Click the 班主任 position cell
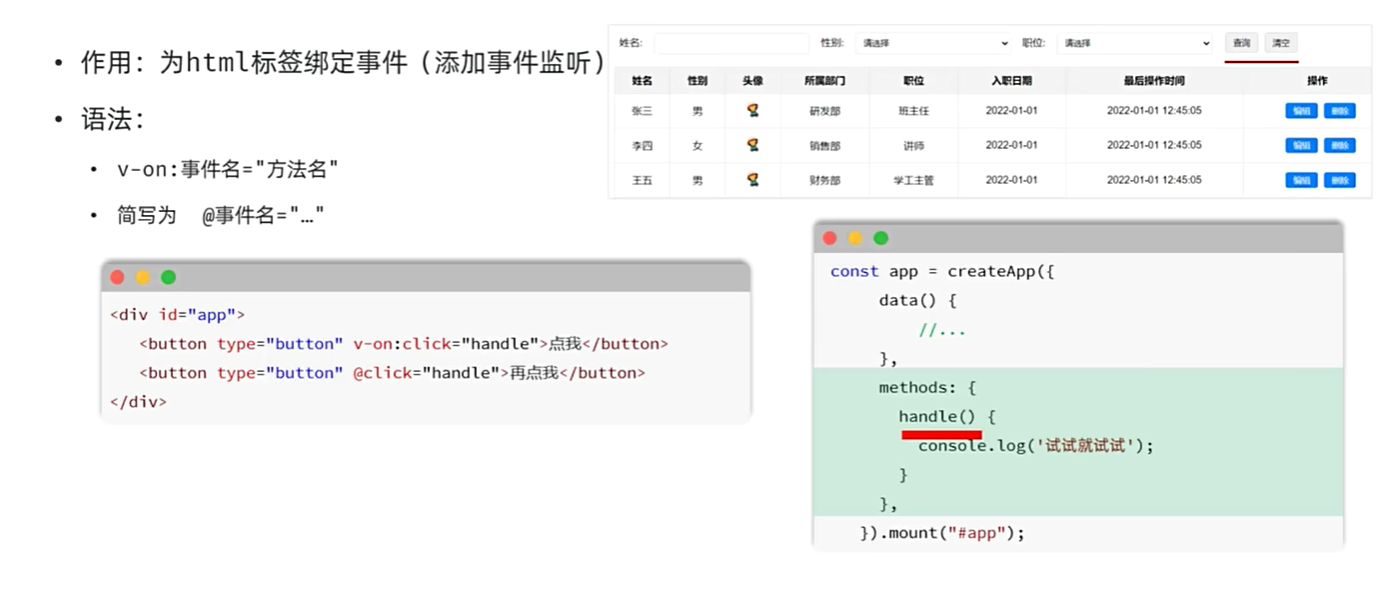The height and width of the screenshot is (611, 1377). coord(914,111)
